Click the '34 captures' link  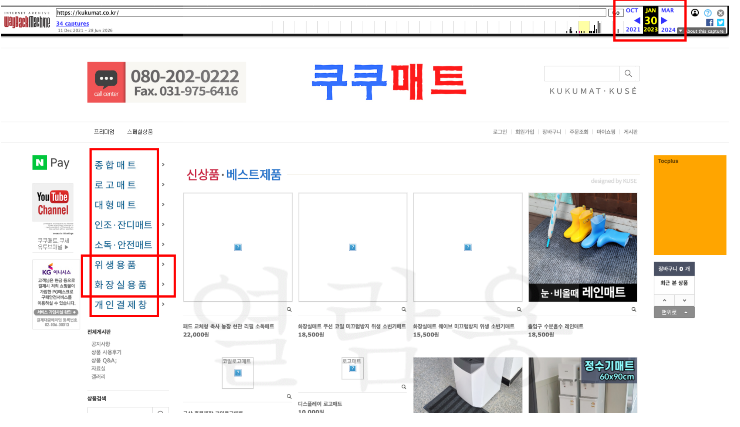(x=73, y=24)
